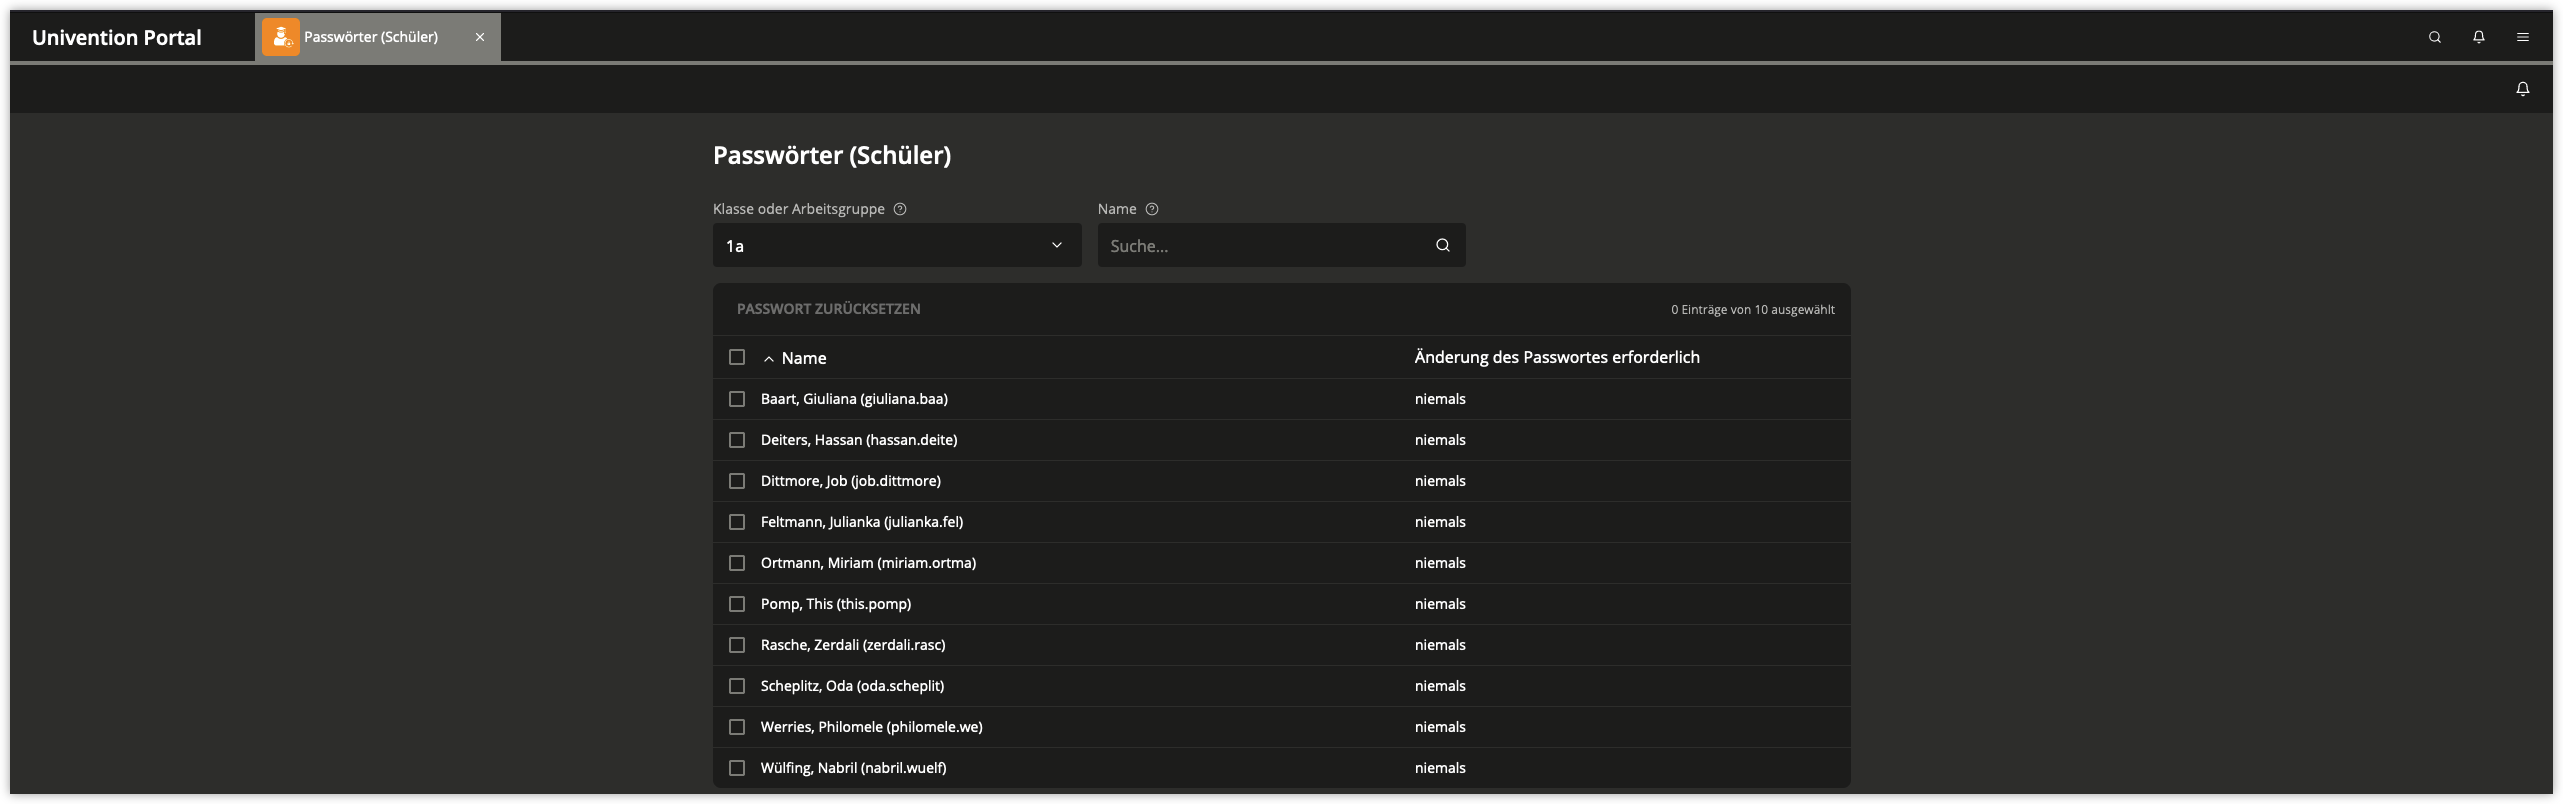Viewport: 2563px width, 804px height.
Task: Click niemals in Wülfing, Nabril row
Action: (x=1440, y=768)
